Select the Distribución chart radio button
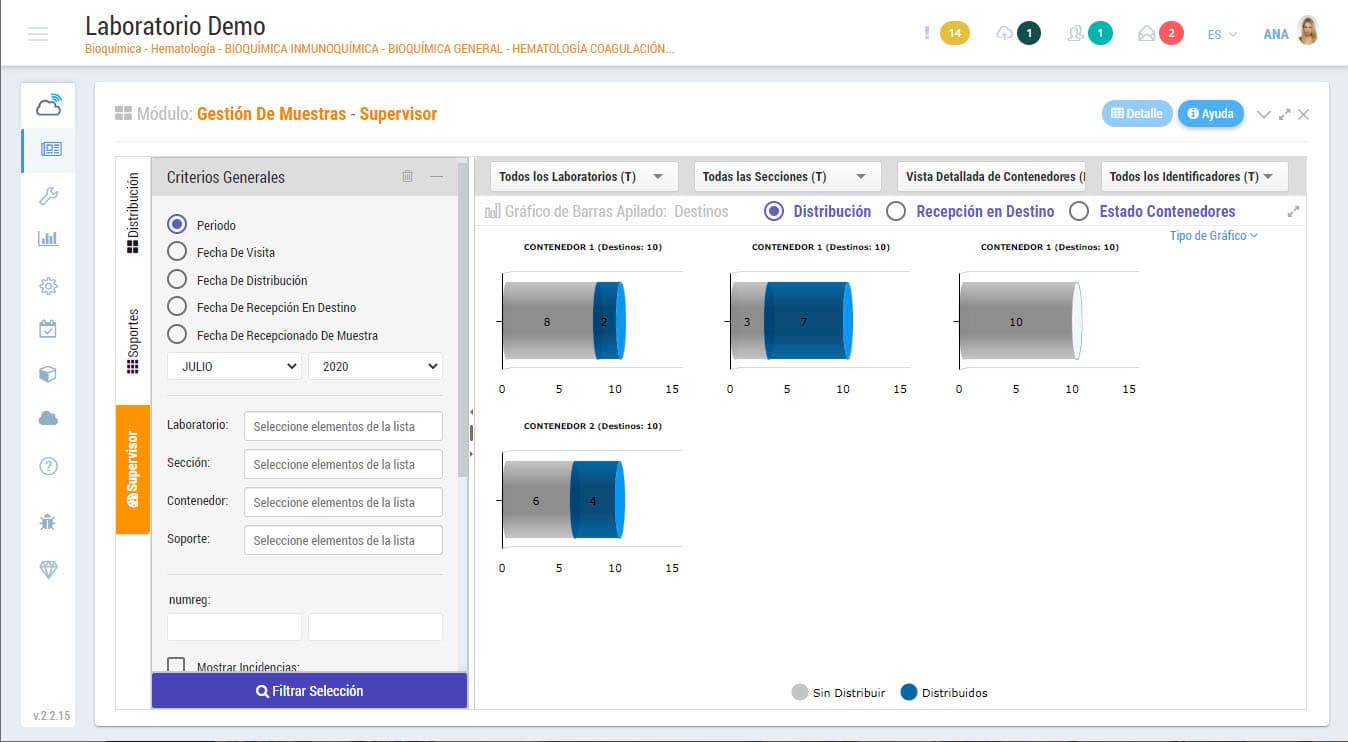 773,211
